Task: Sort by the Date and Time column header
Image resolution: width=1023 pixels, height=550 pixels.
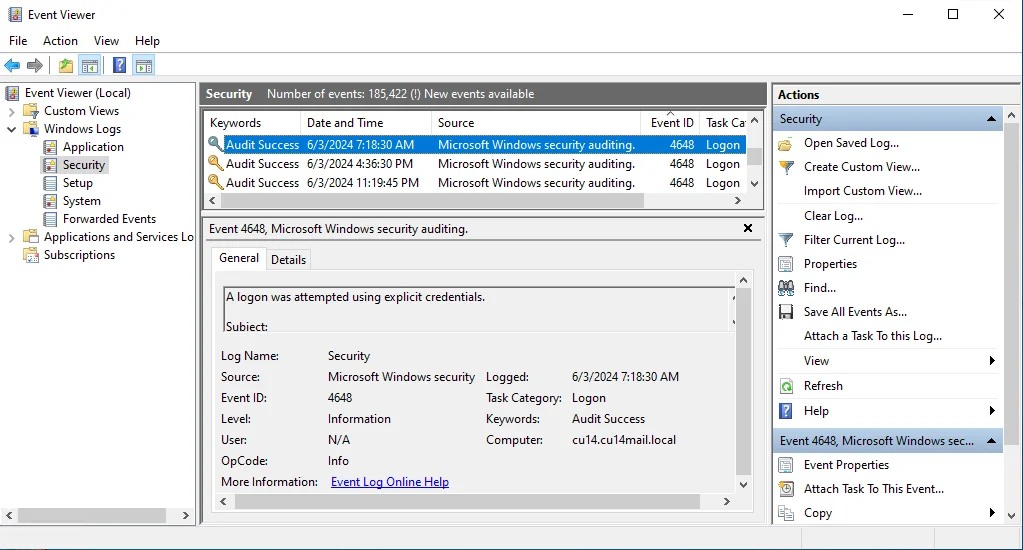Action: click(x=365, y=123)
